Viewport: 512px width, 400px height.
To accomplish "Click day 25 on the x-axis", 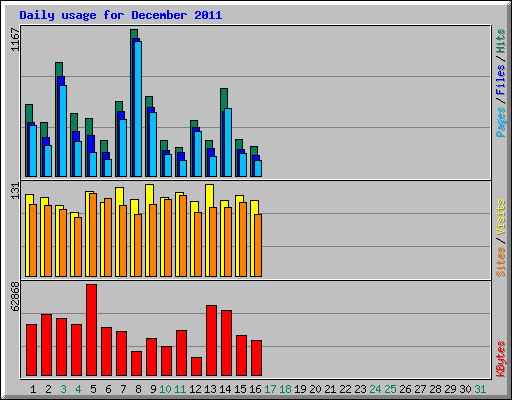I will [390, 389].
